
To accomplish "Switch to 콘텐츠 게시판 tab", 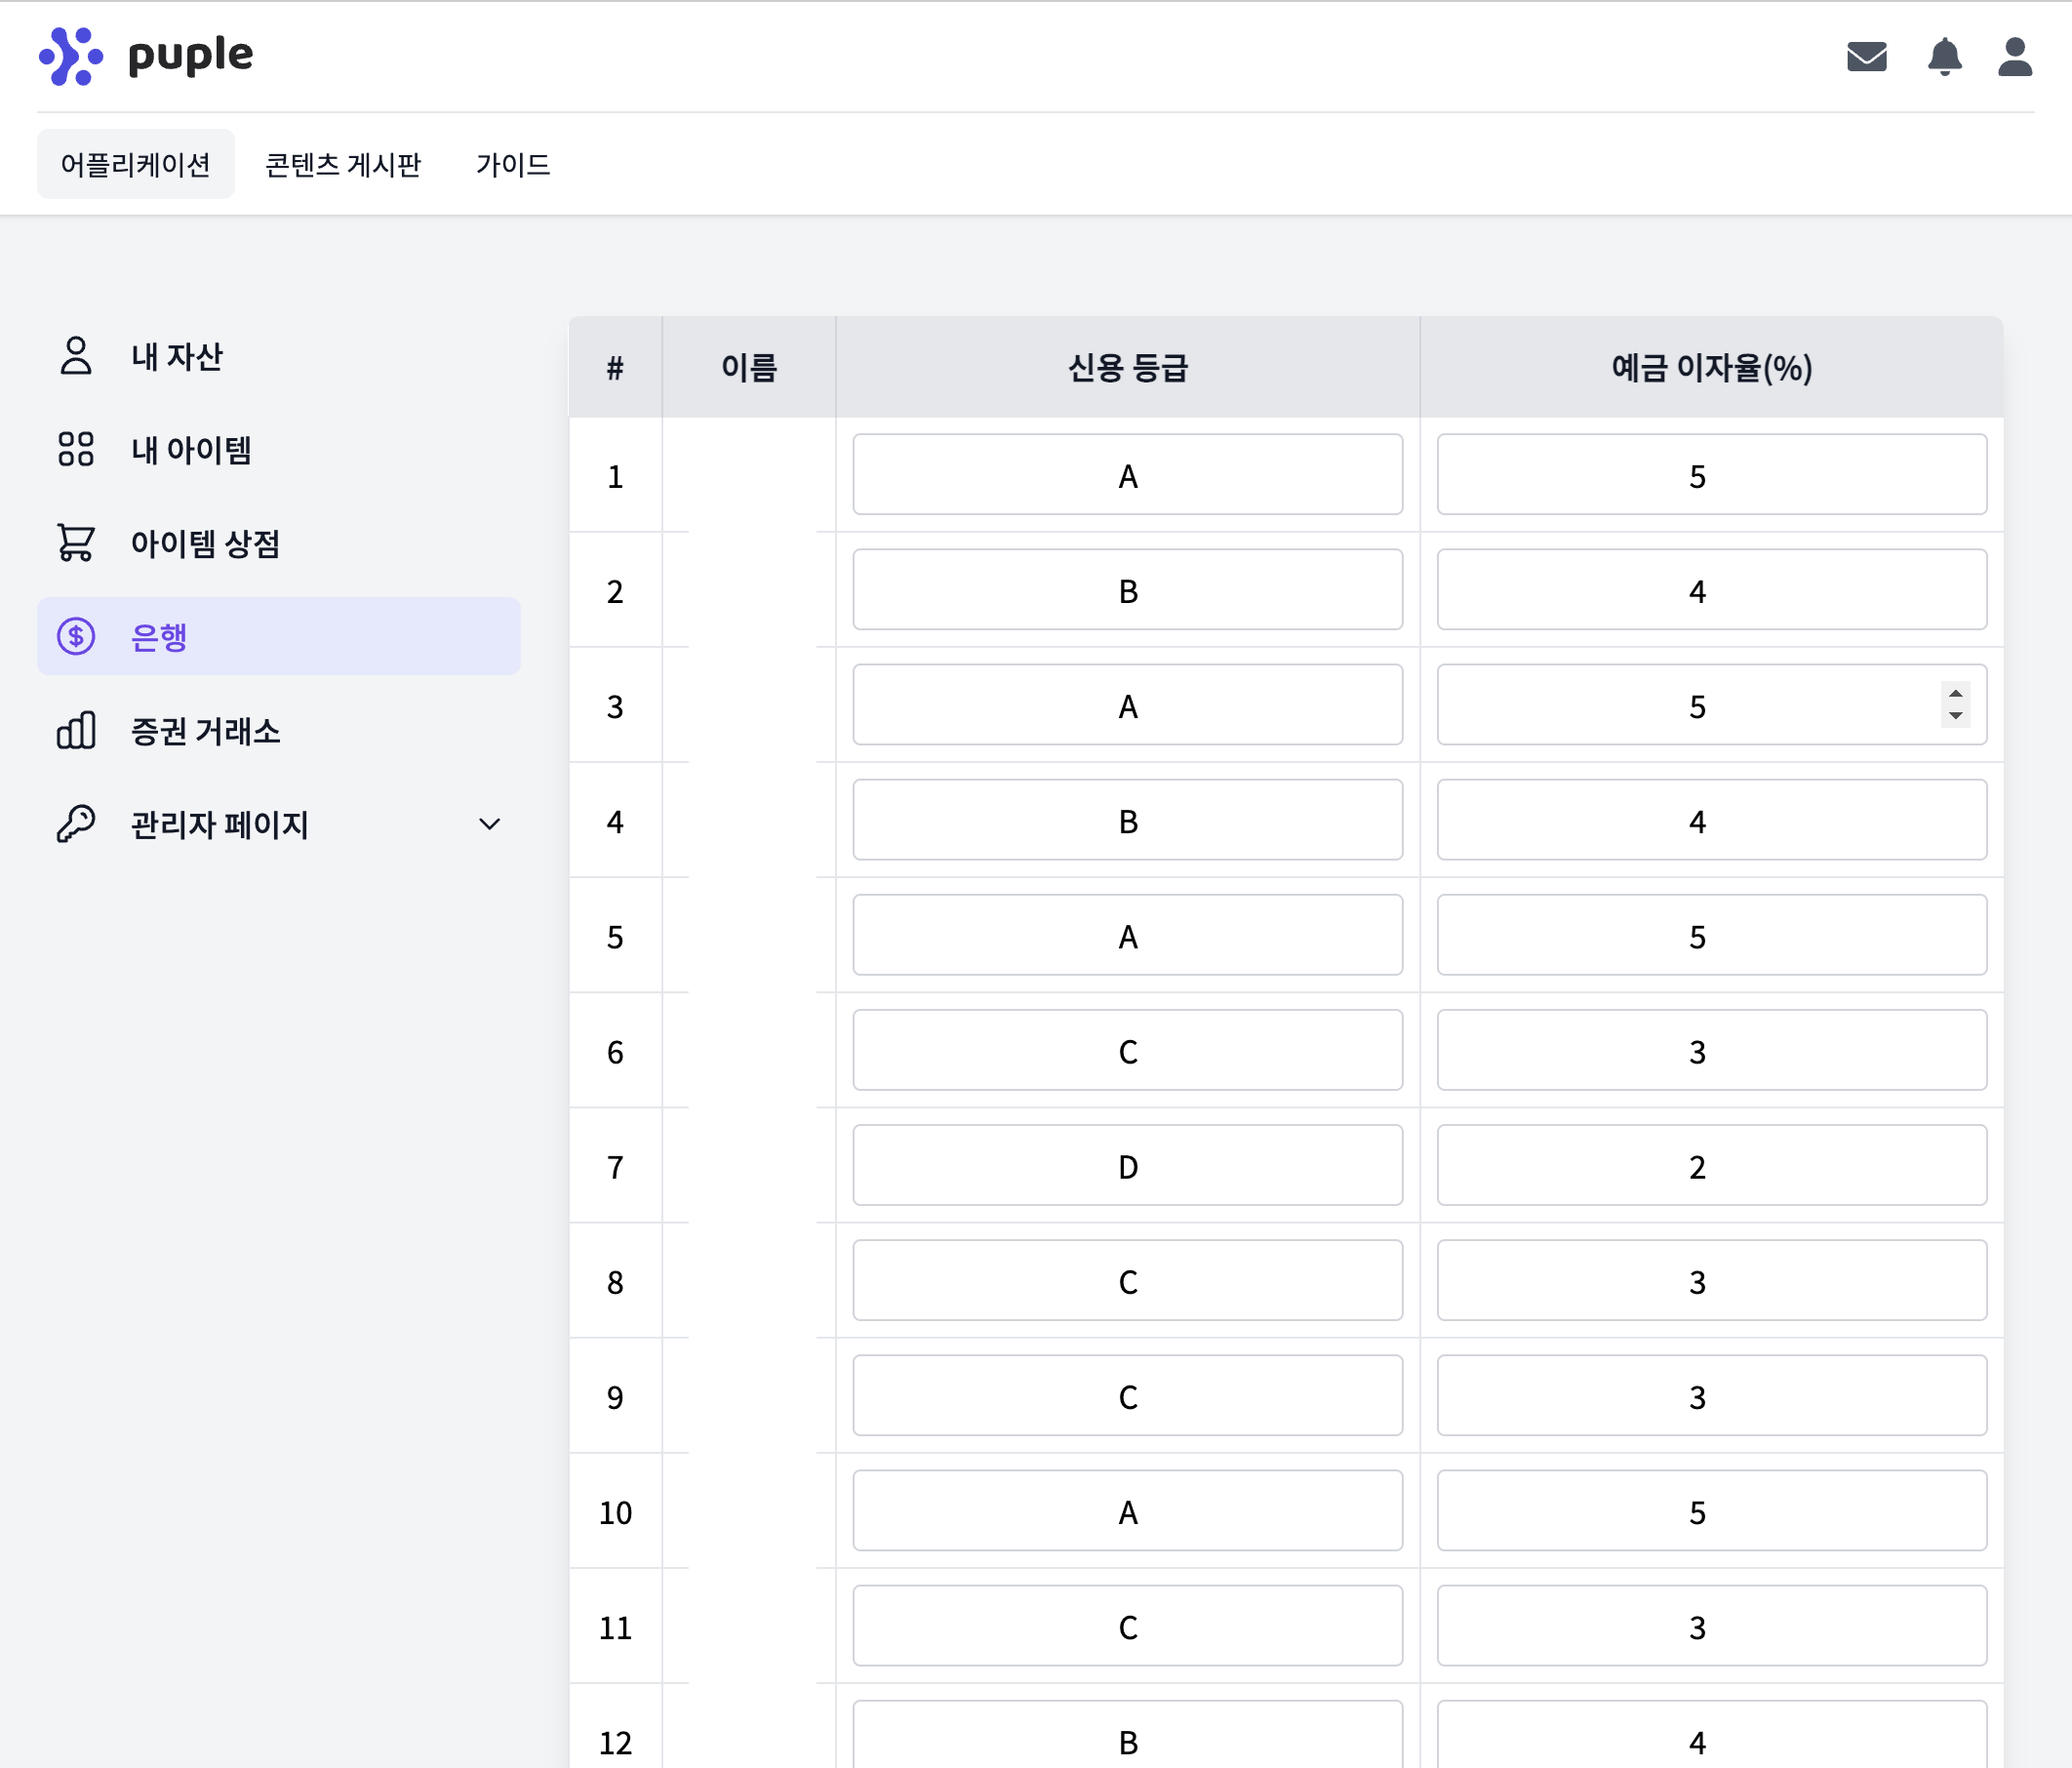I will point(343,164).
